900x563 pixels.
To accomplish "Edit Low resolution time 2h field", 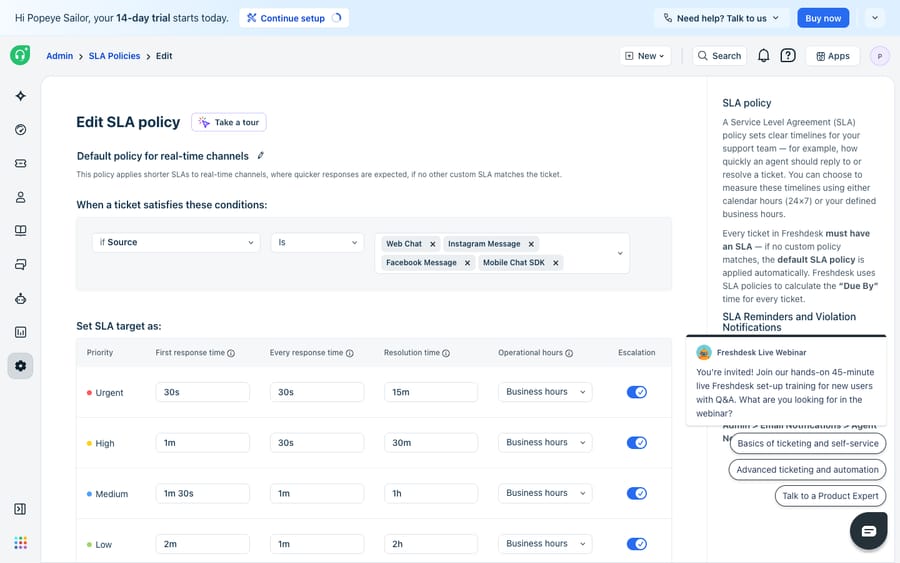I will pos(430,543).
